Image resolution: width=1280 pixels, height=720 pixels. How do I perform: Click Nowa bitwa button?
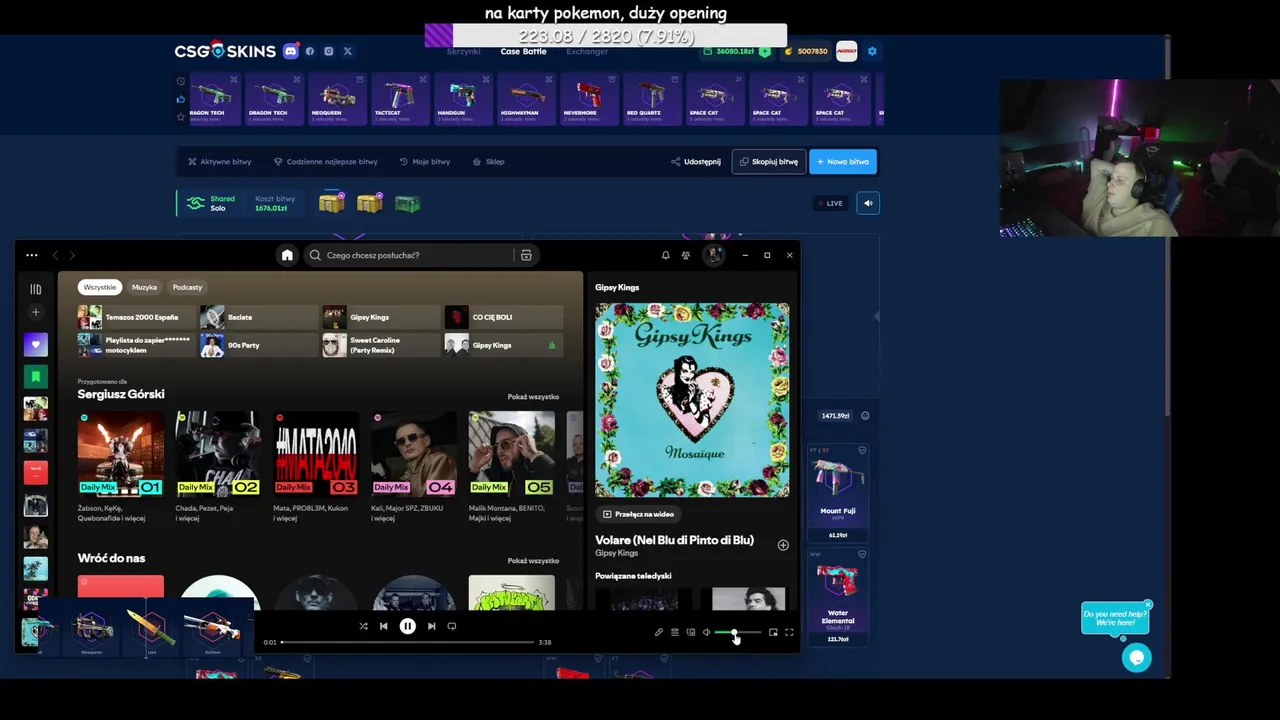coord(843,161)
